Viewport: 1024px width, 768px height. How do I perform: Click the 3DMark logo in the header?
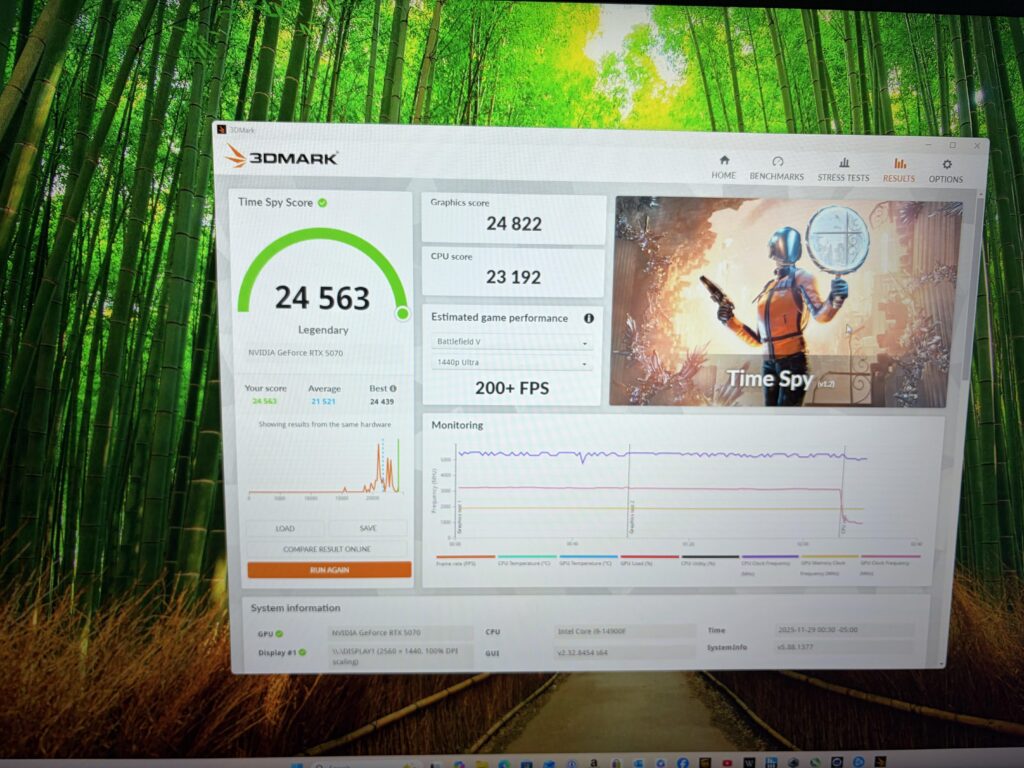[x=281, y=157]
